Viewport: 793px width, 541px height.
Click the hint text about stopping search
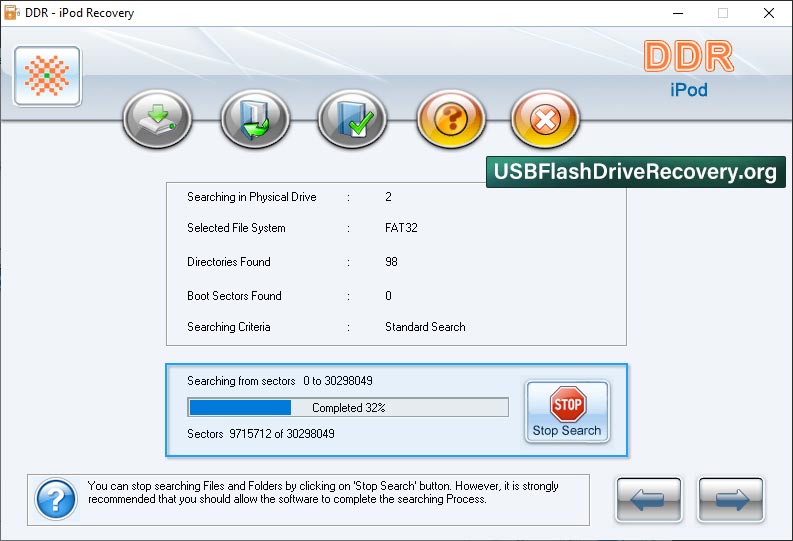click(x=323, y=492)
